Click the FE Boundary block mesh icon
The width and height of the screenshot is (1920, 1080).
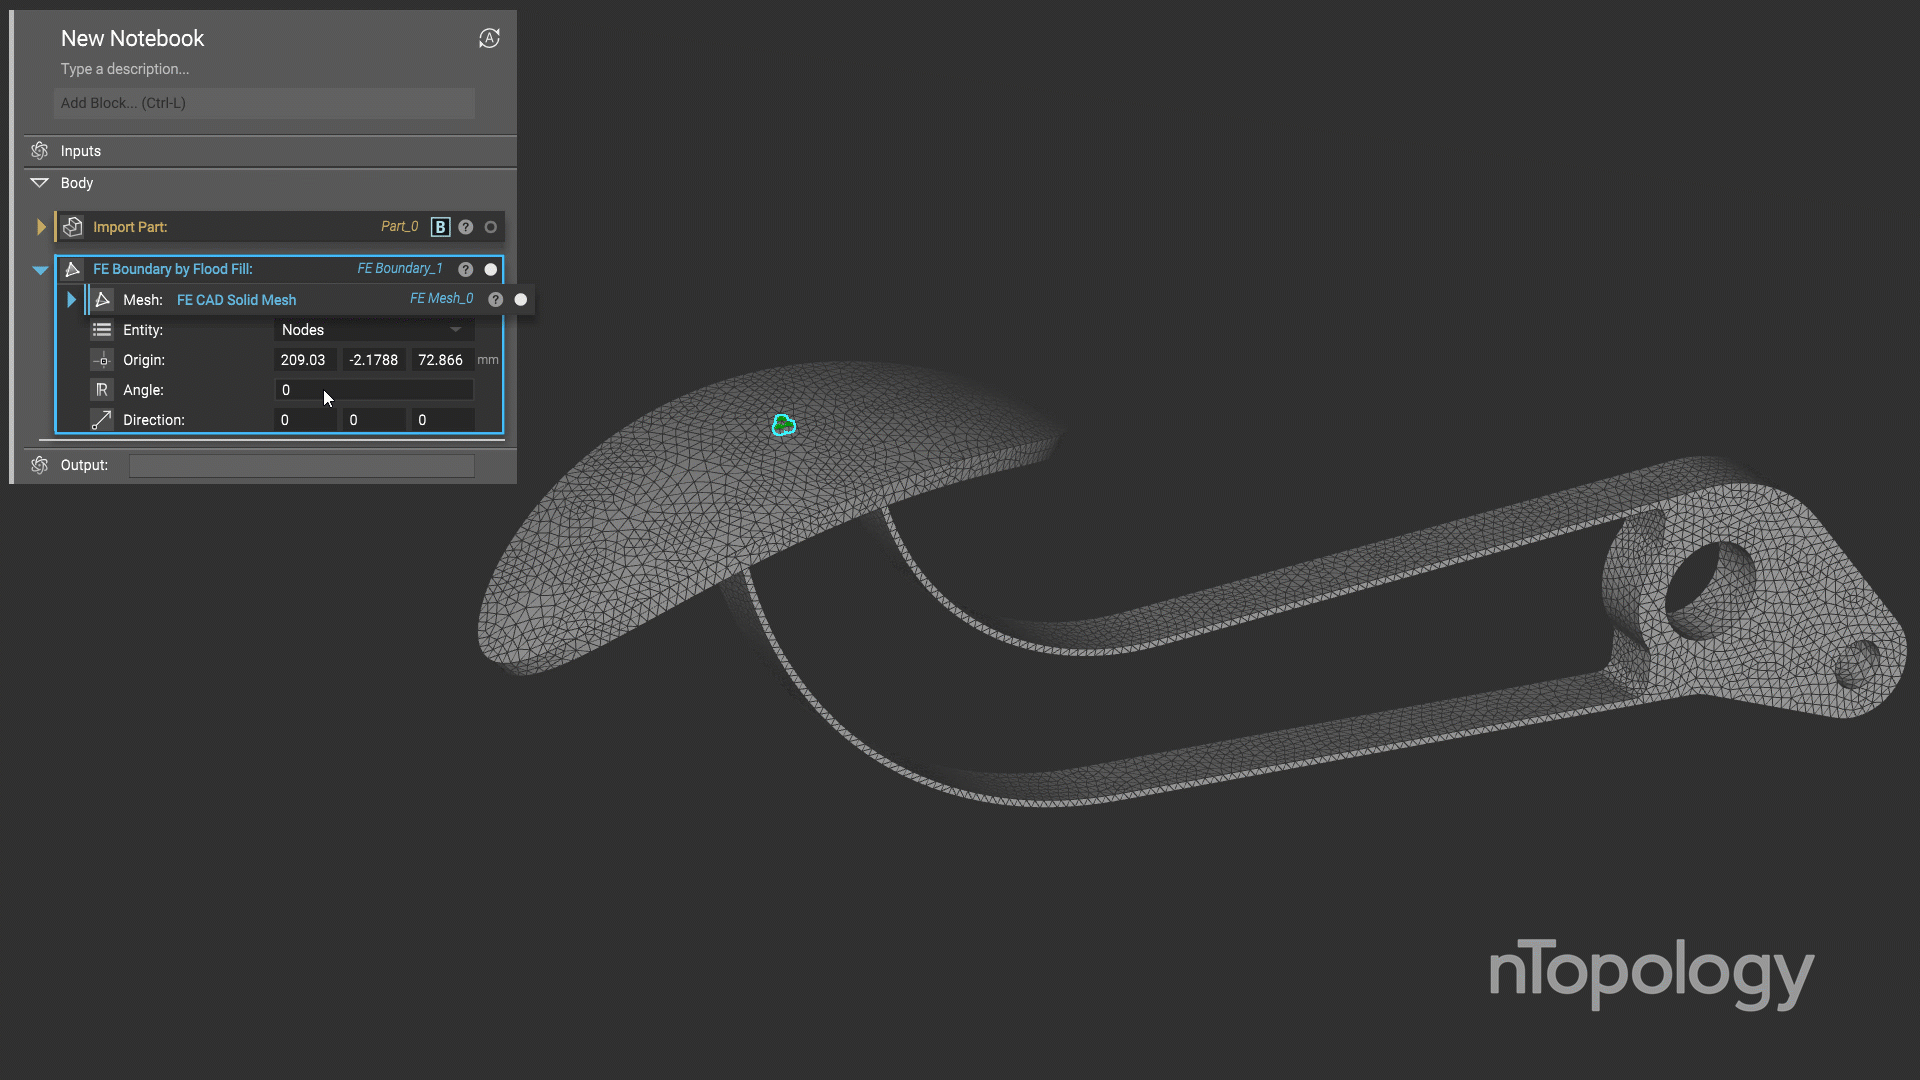pos(73,269)
